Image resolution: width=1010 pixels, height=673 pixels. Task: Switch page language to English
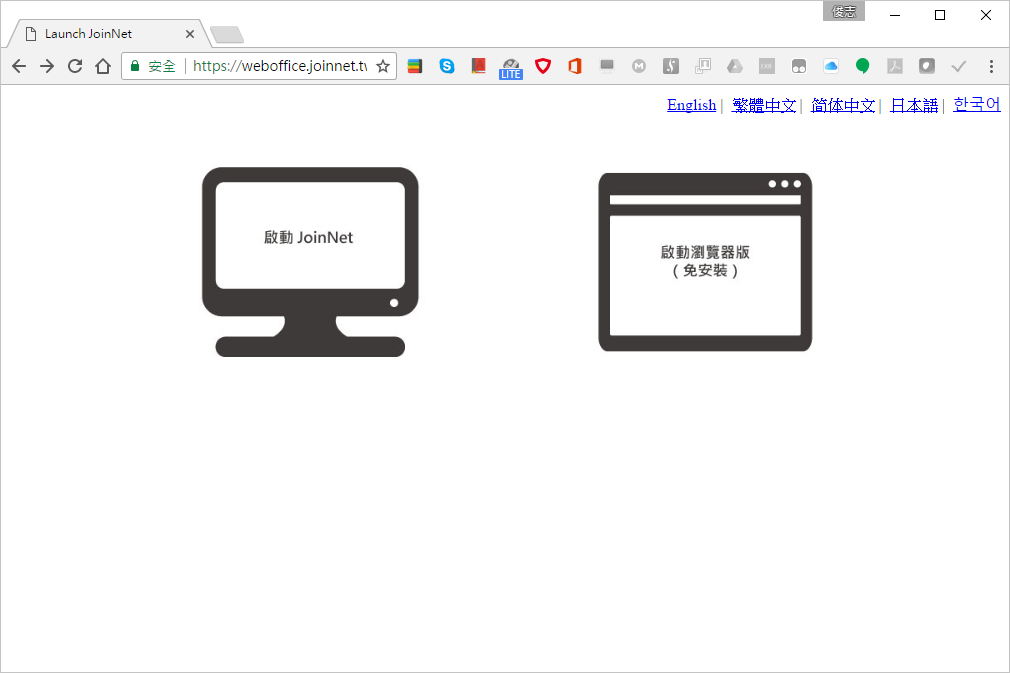pos(691,105)
